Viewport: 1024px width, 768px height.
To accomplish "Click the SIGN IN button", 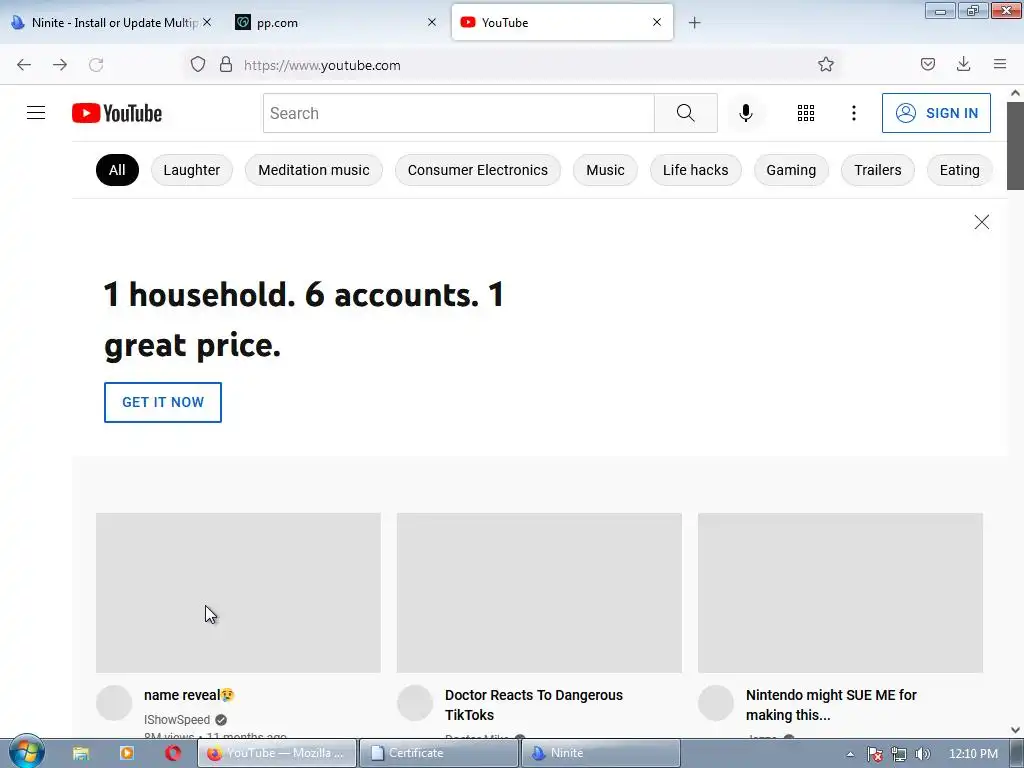I will (x=936, y=113).
